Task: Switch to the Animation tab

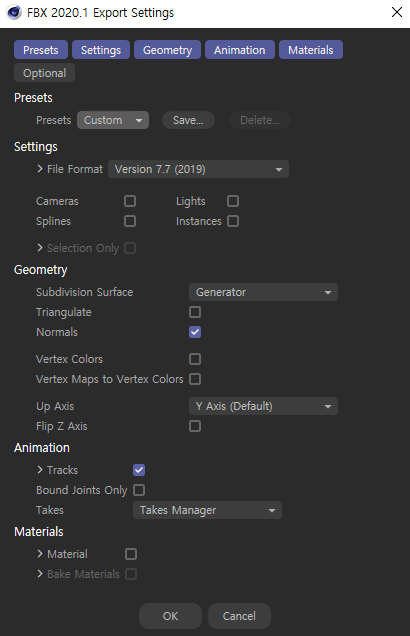Action: coord(240,50)
